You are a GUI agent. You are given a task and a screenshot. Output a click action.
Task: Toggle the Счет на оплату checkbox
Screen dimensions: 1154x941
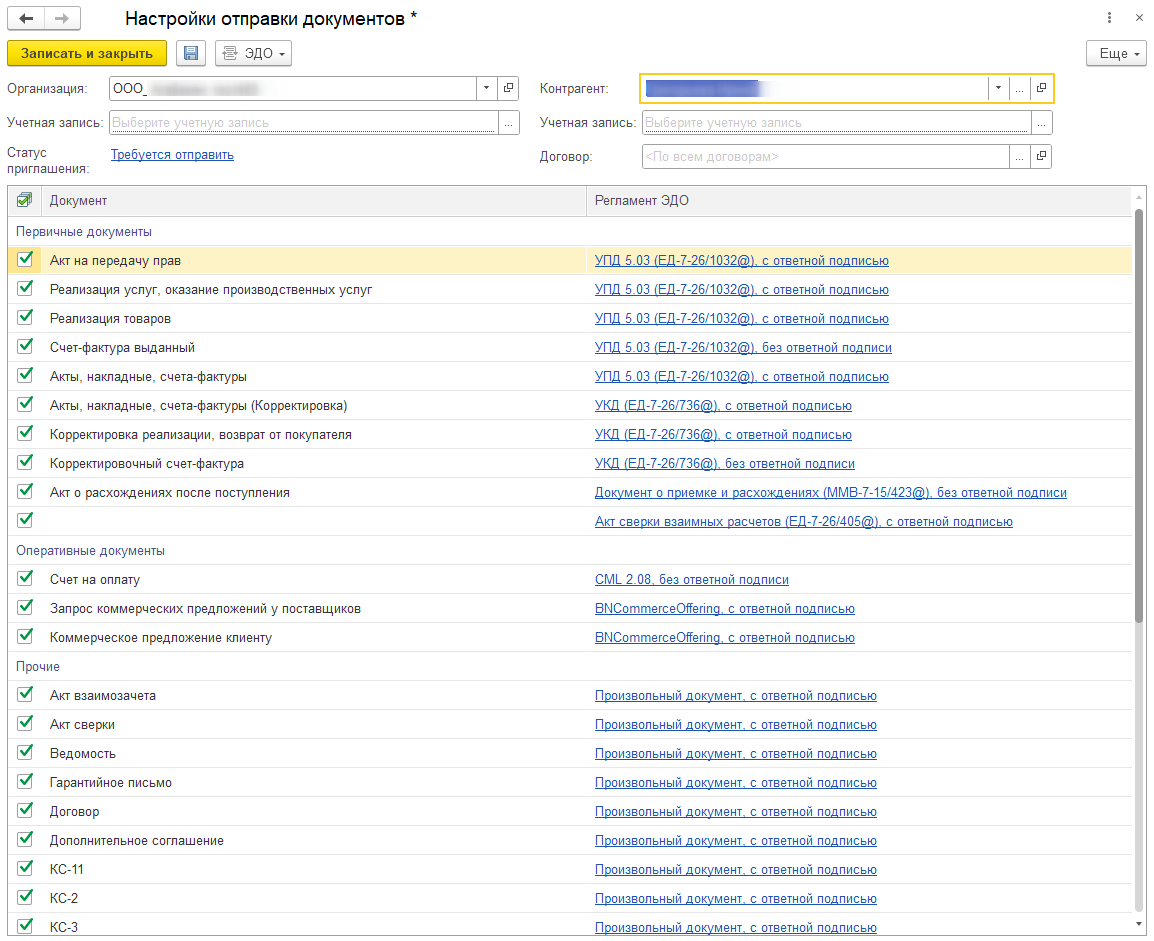tap(25, 579)
